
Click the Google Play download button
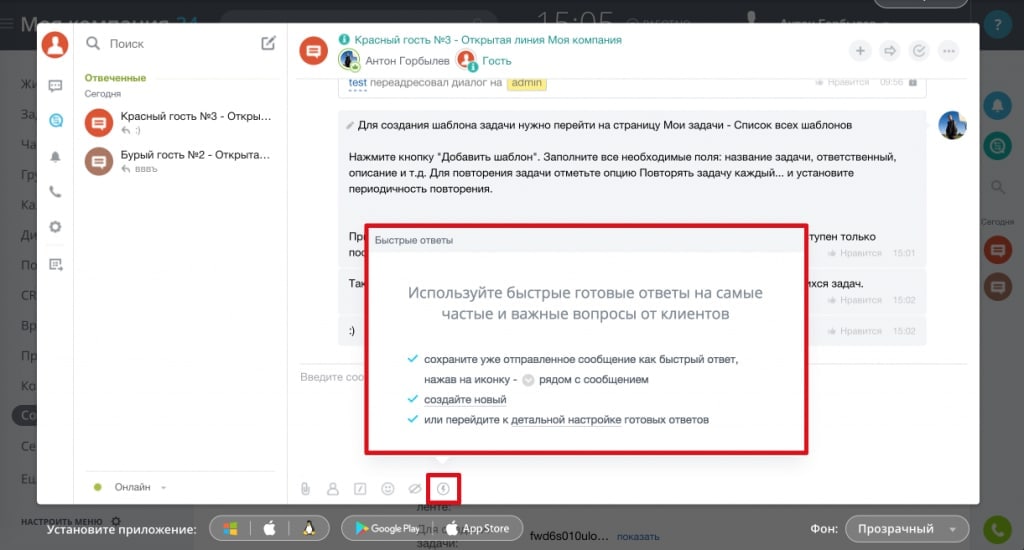point(385,529)
